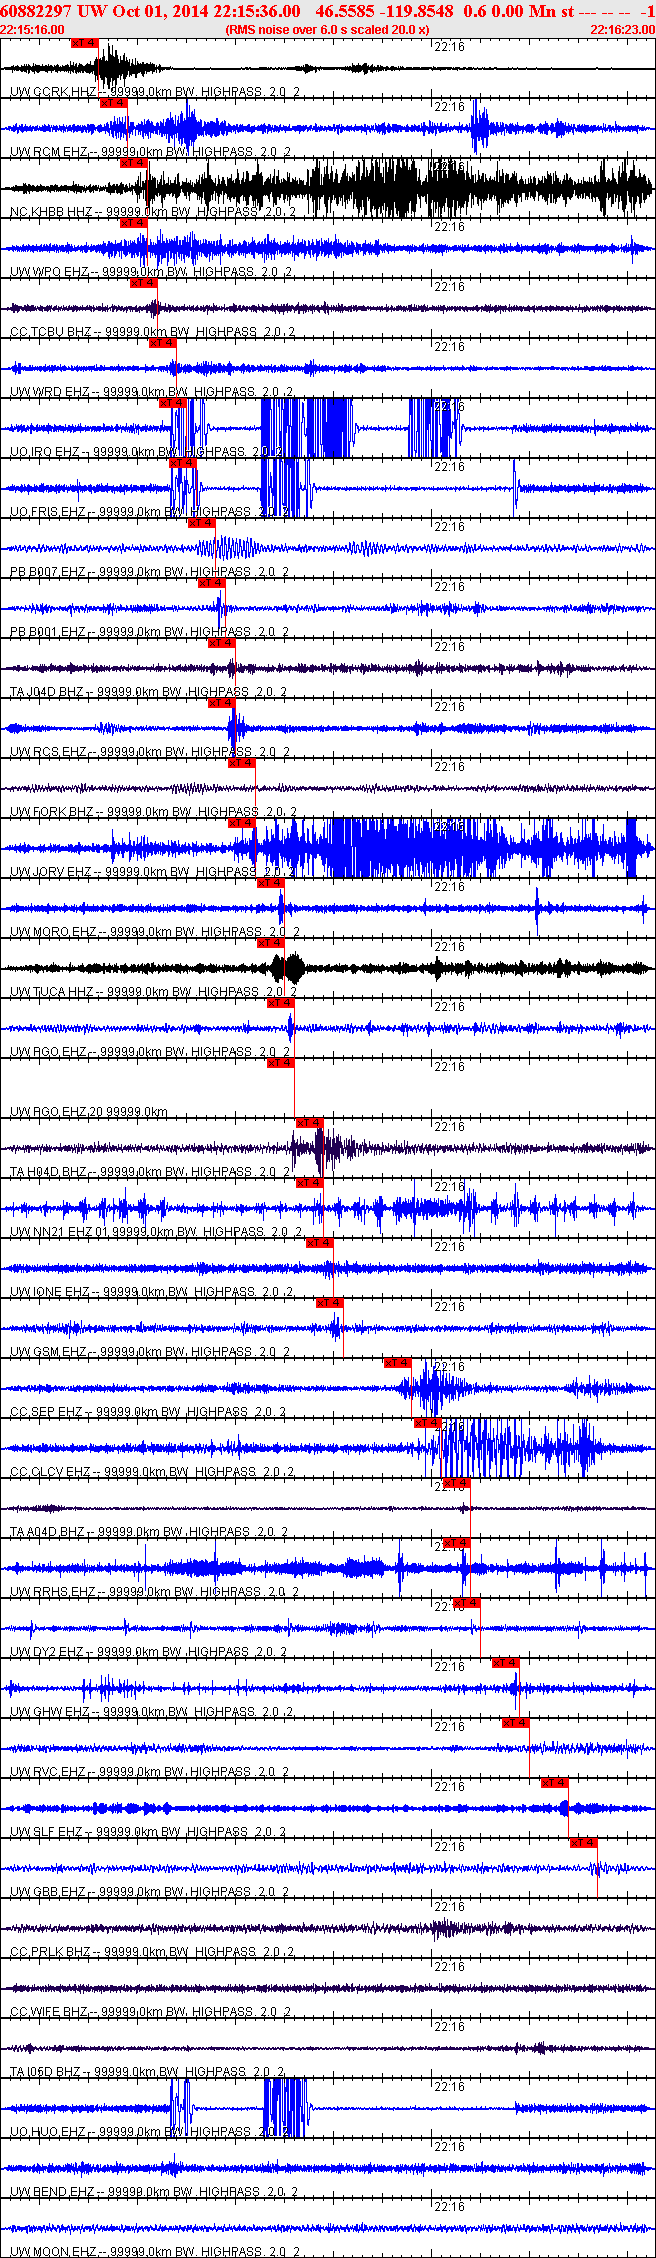Click the event ID 60882297 in the header

(35, 11)
